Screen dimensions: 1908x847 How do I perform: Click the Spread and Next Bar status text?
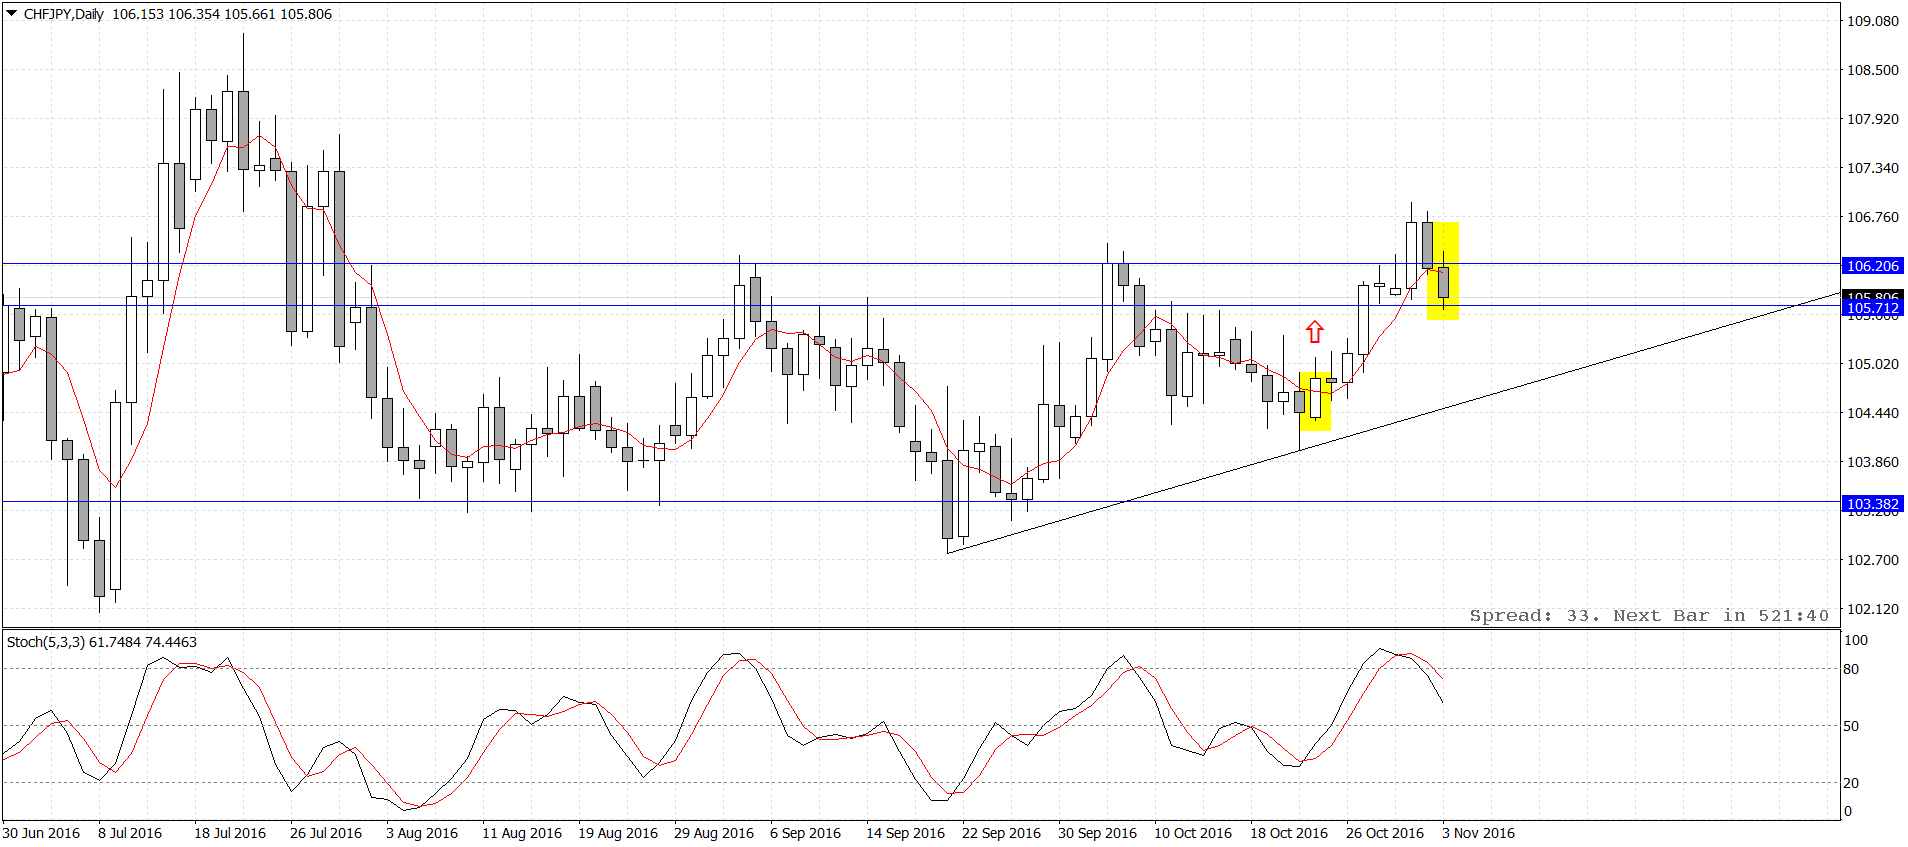click(x=1649, y=616)
